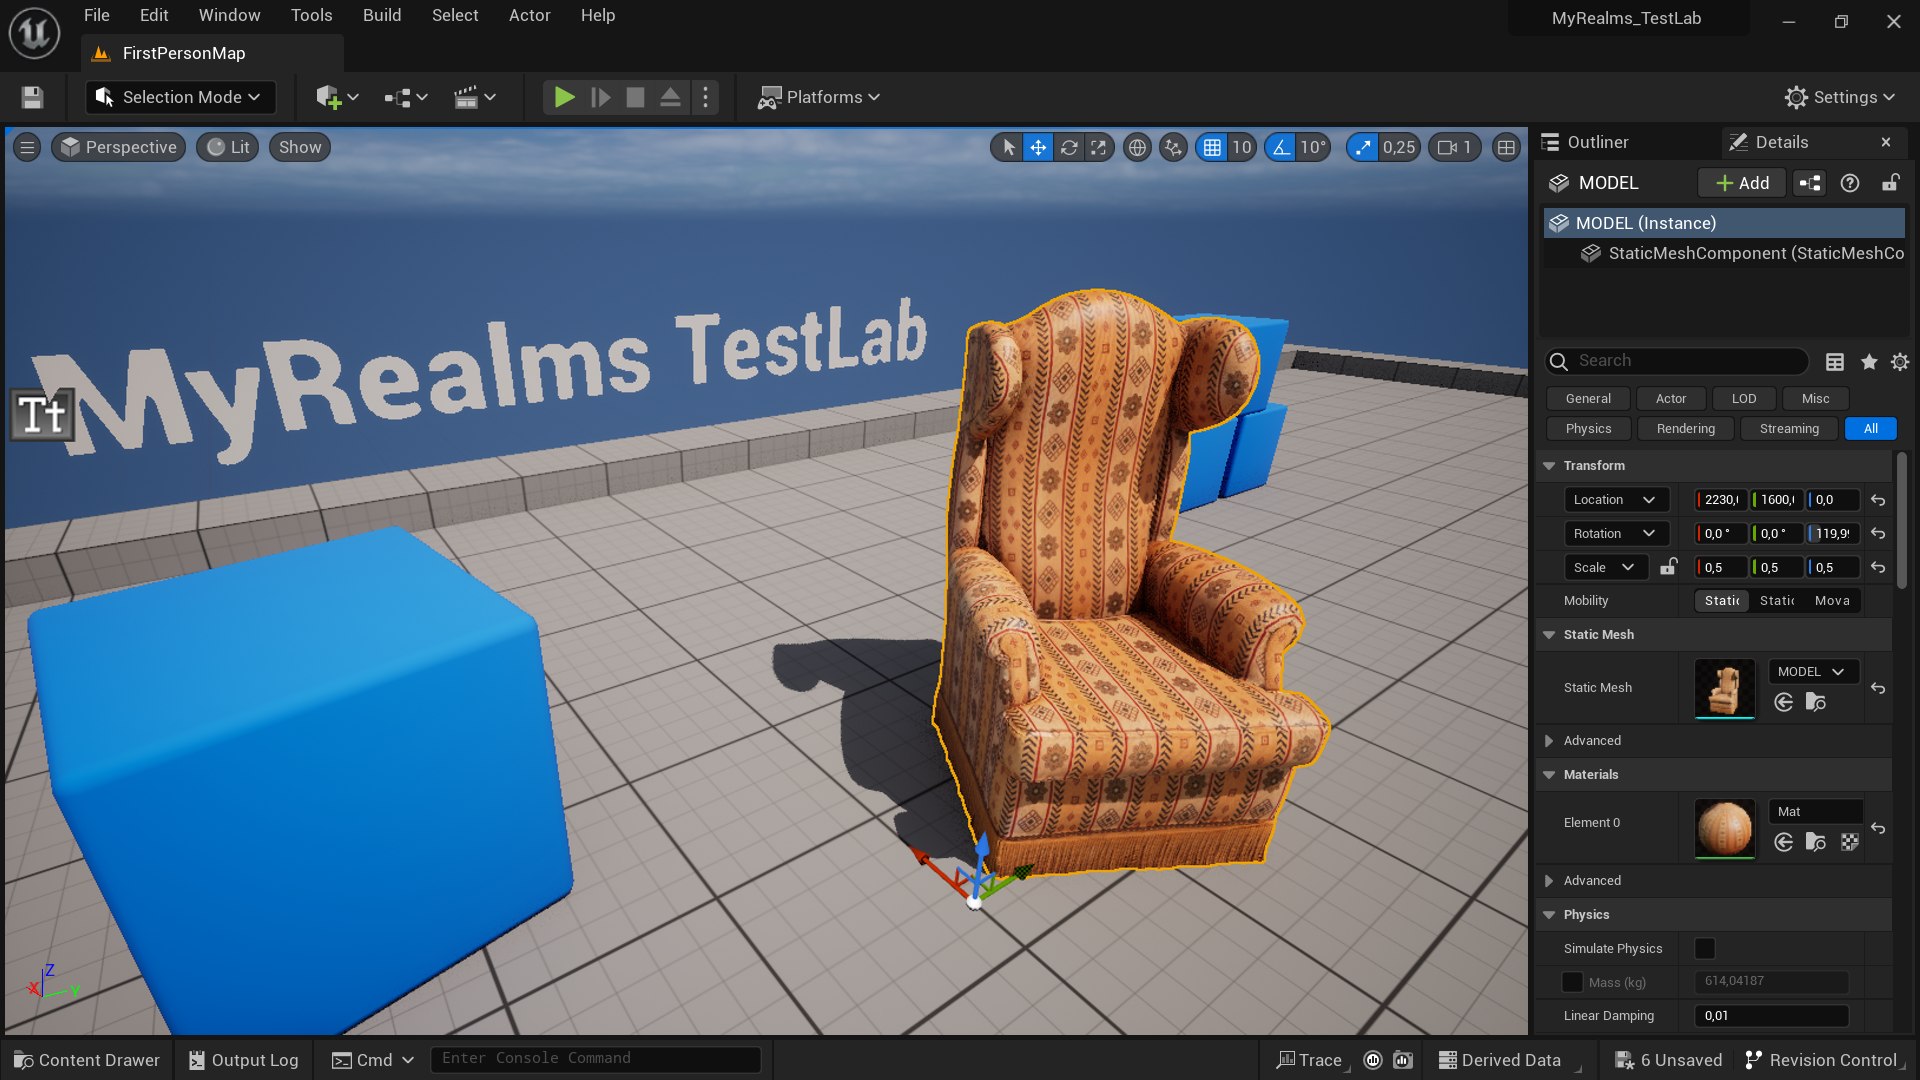Open the help question mark icon
The width and height of the screenshot is (1920, 1080).
click(1850, 183)
